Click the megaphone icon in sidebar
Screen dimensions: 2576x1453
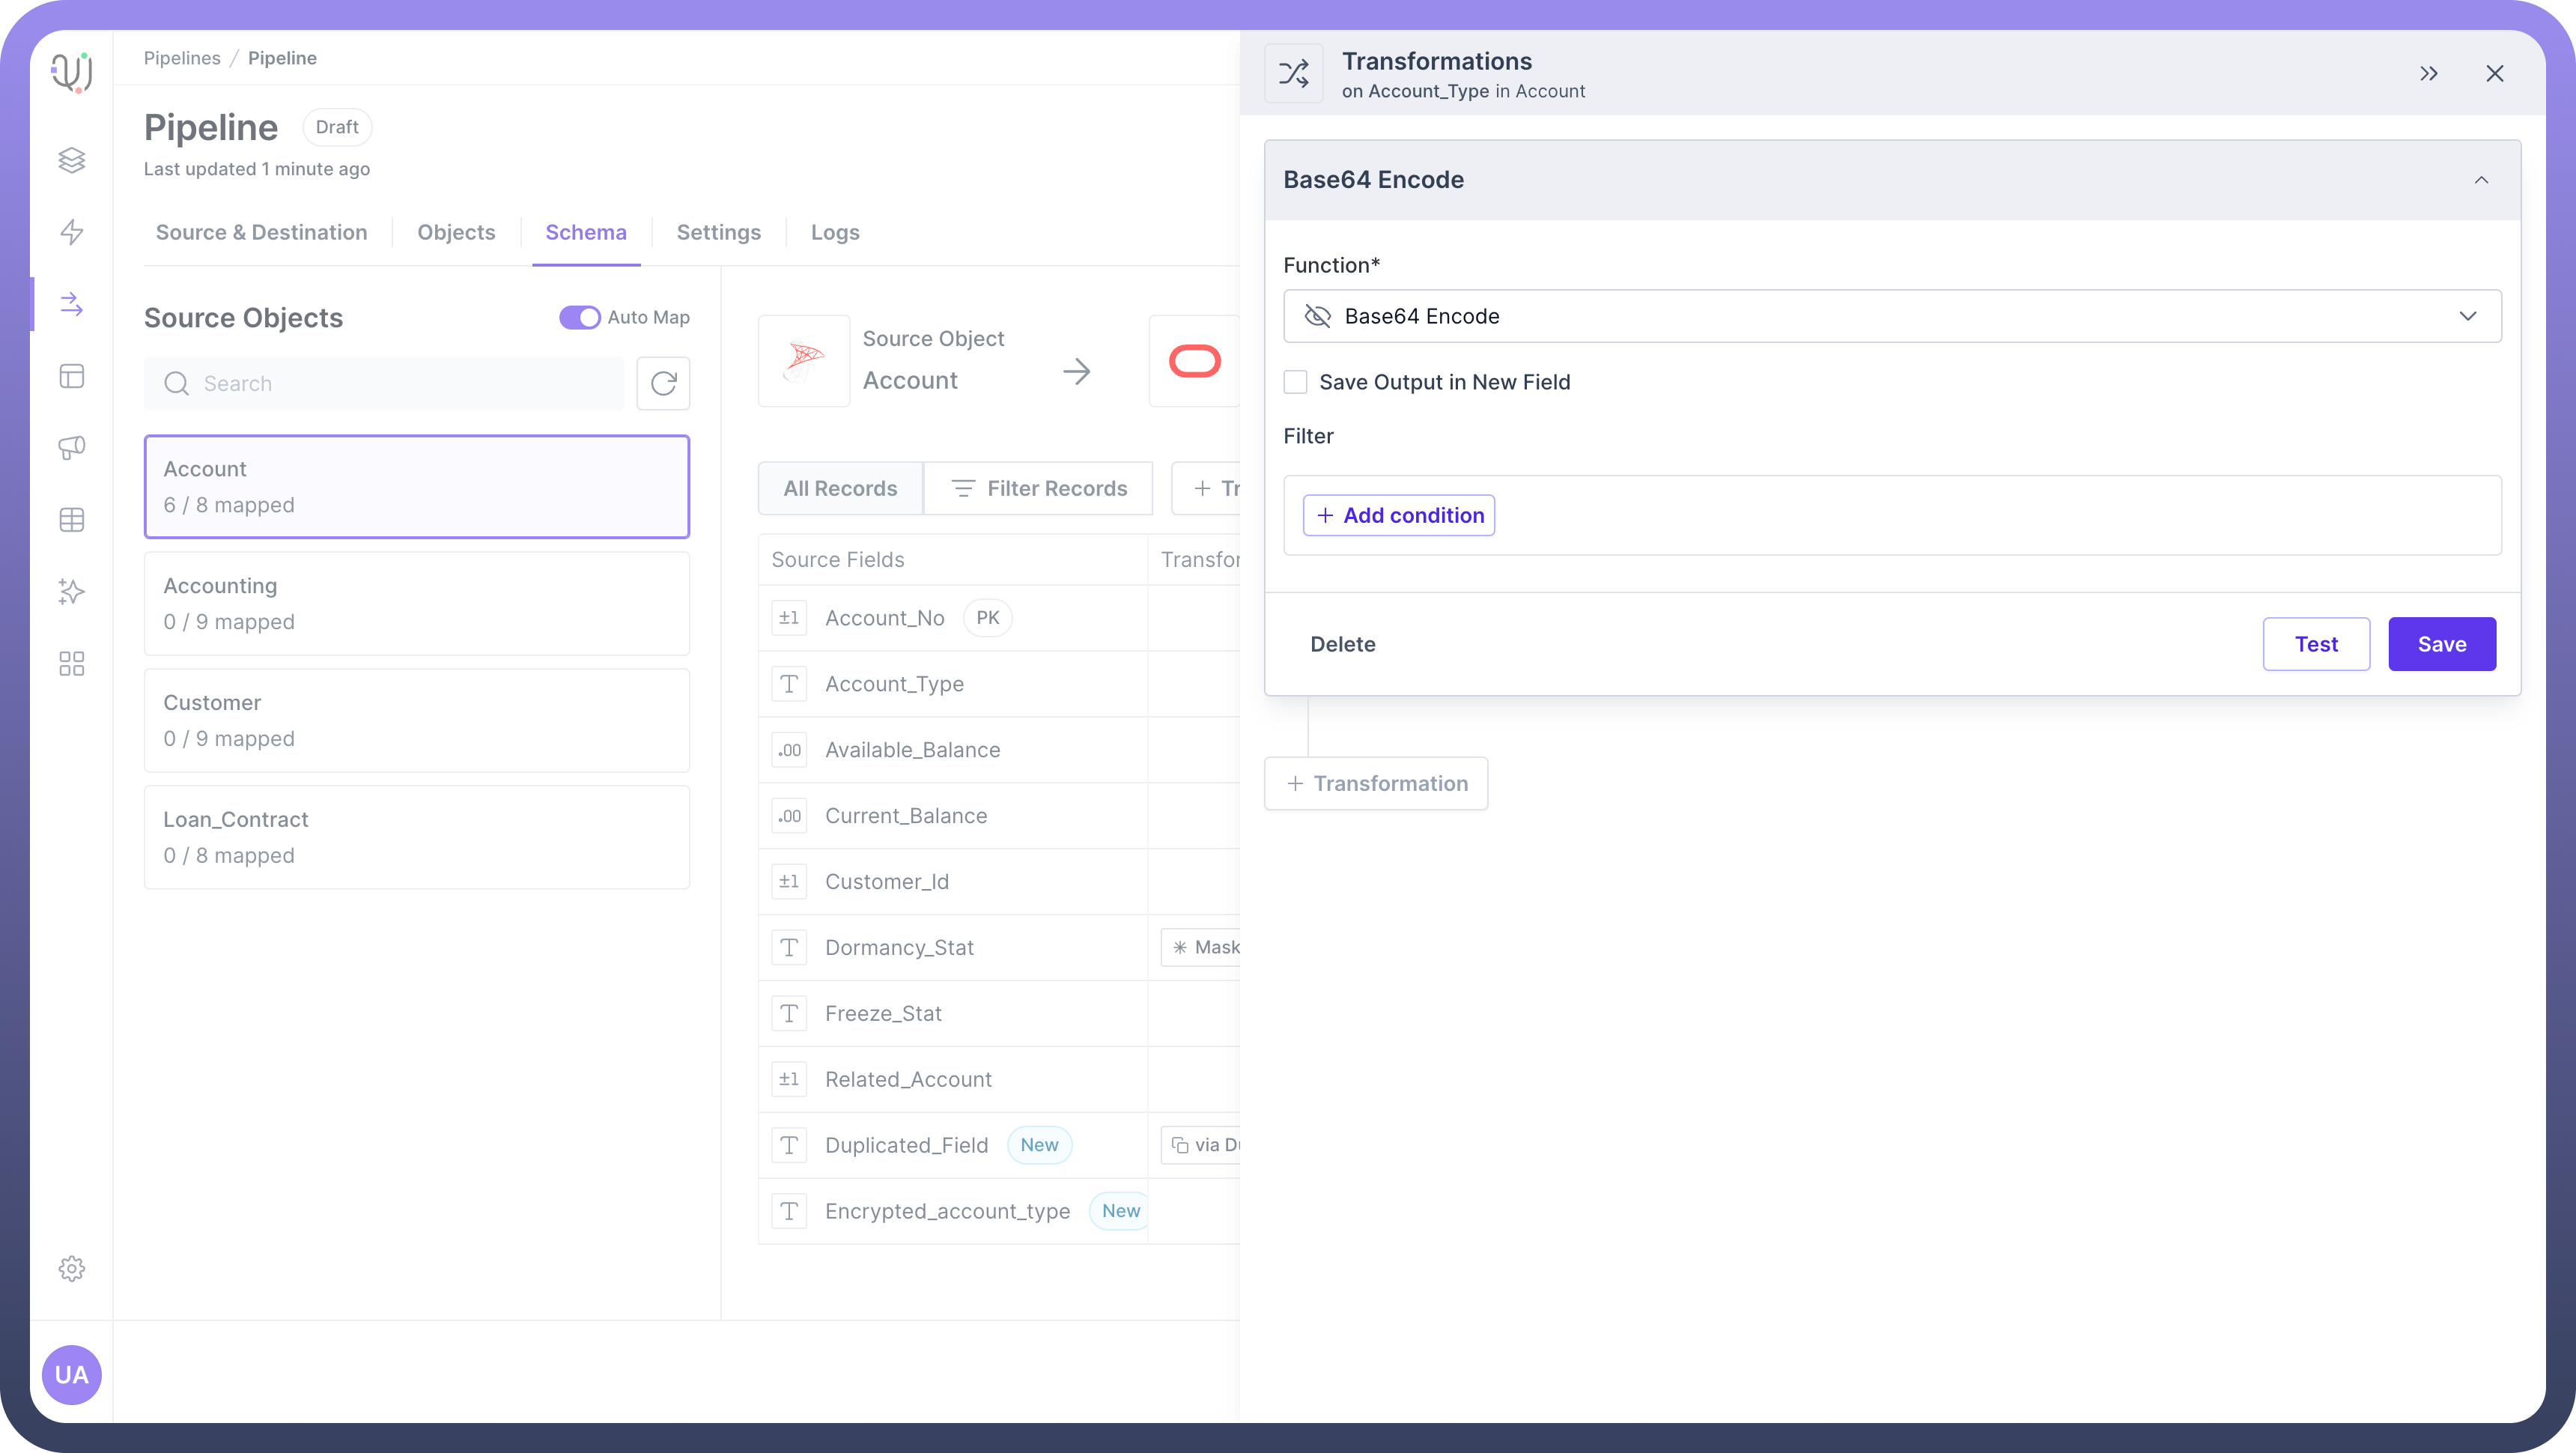[x=71, y=447]
